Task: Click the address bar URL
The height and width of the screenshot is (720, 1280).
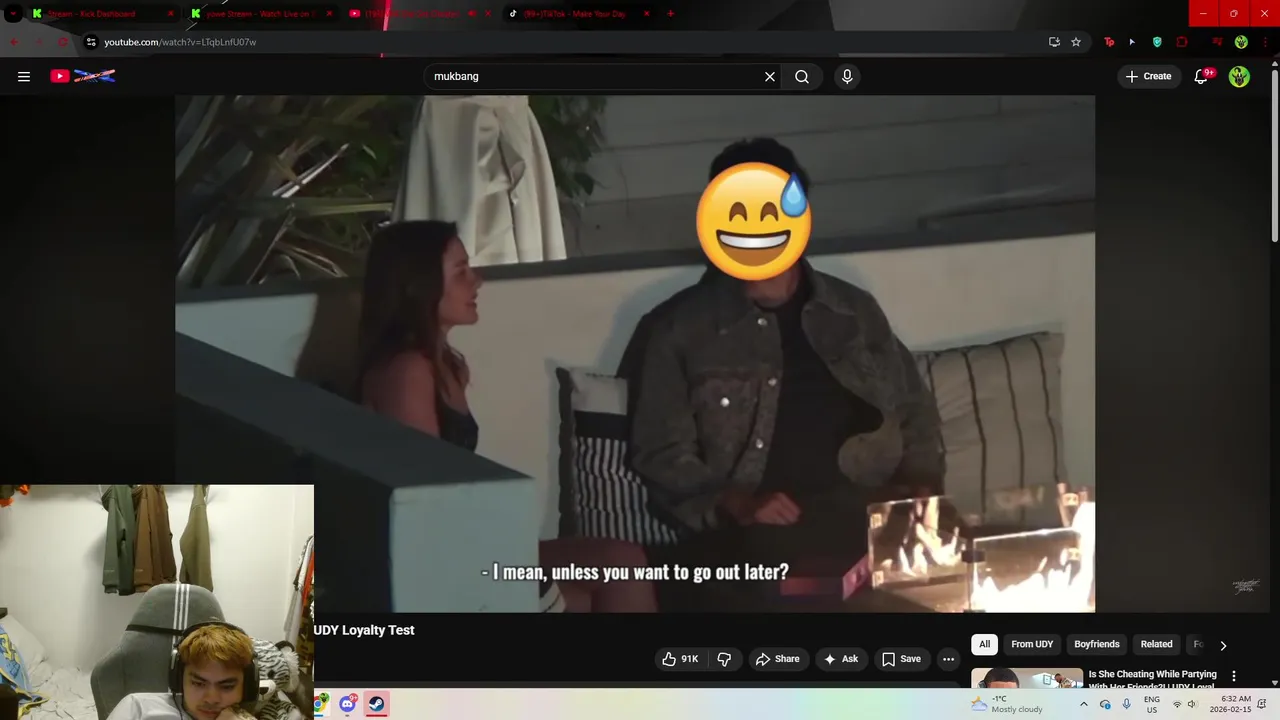Action: coord(180,42)
